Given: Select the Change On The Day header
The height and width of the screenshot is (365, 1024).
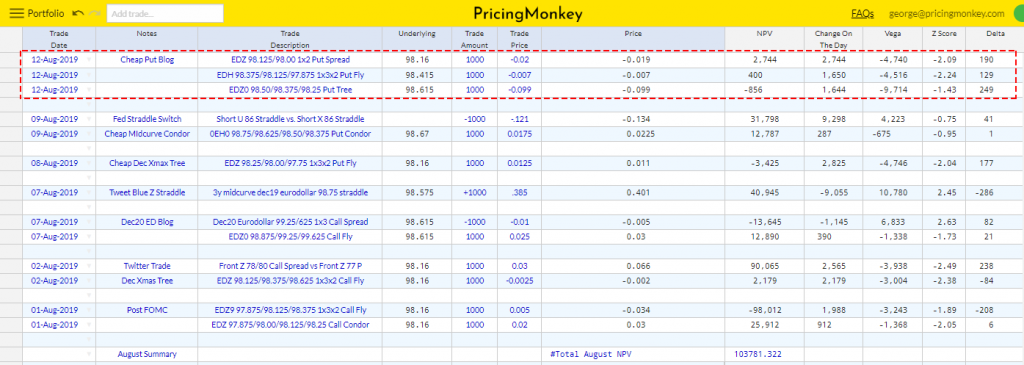Looking at the screenshot, I should coord(832,39).
